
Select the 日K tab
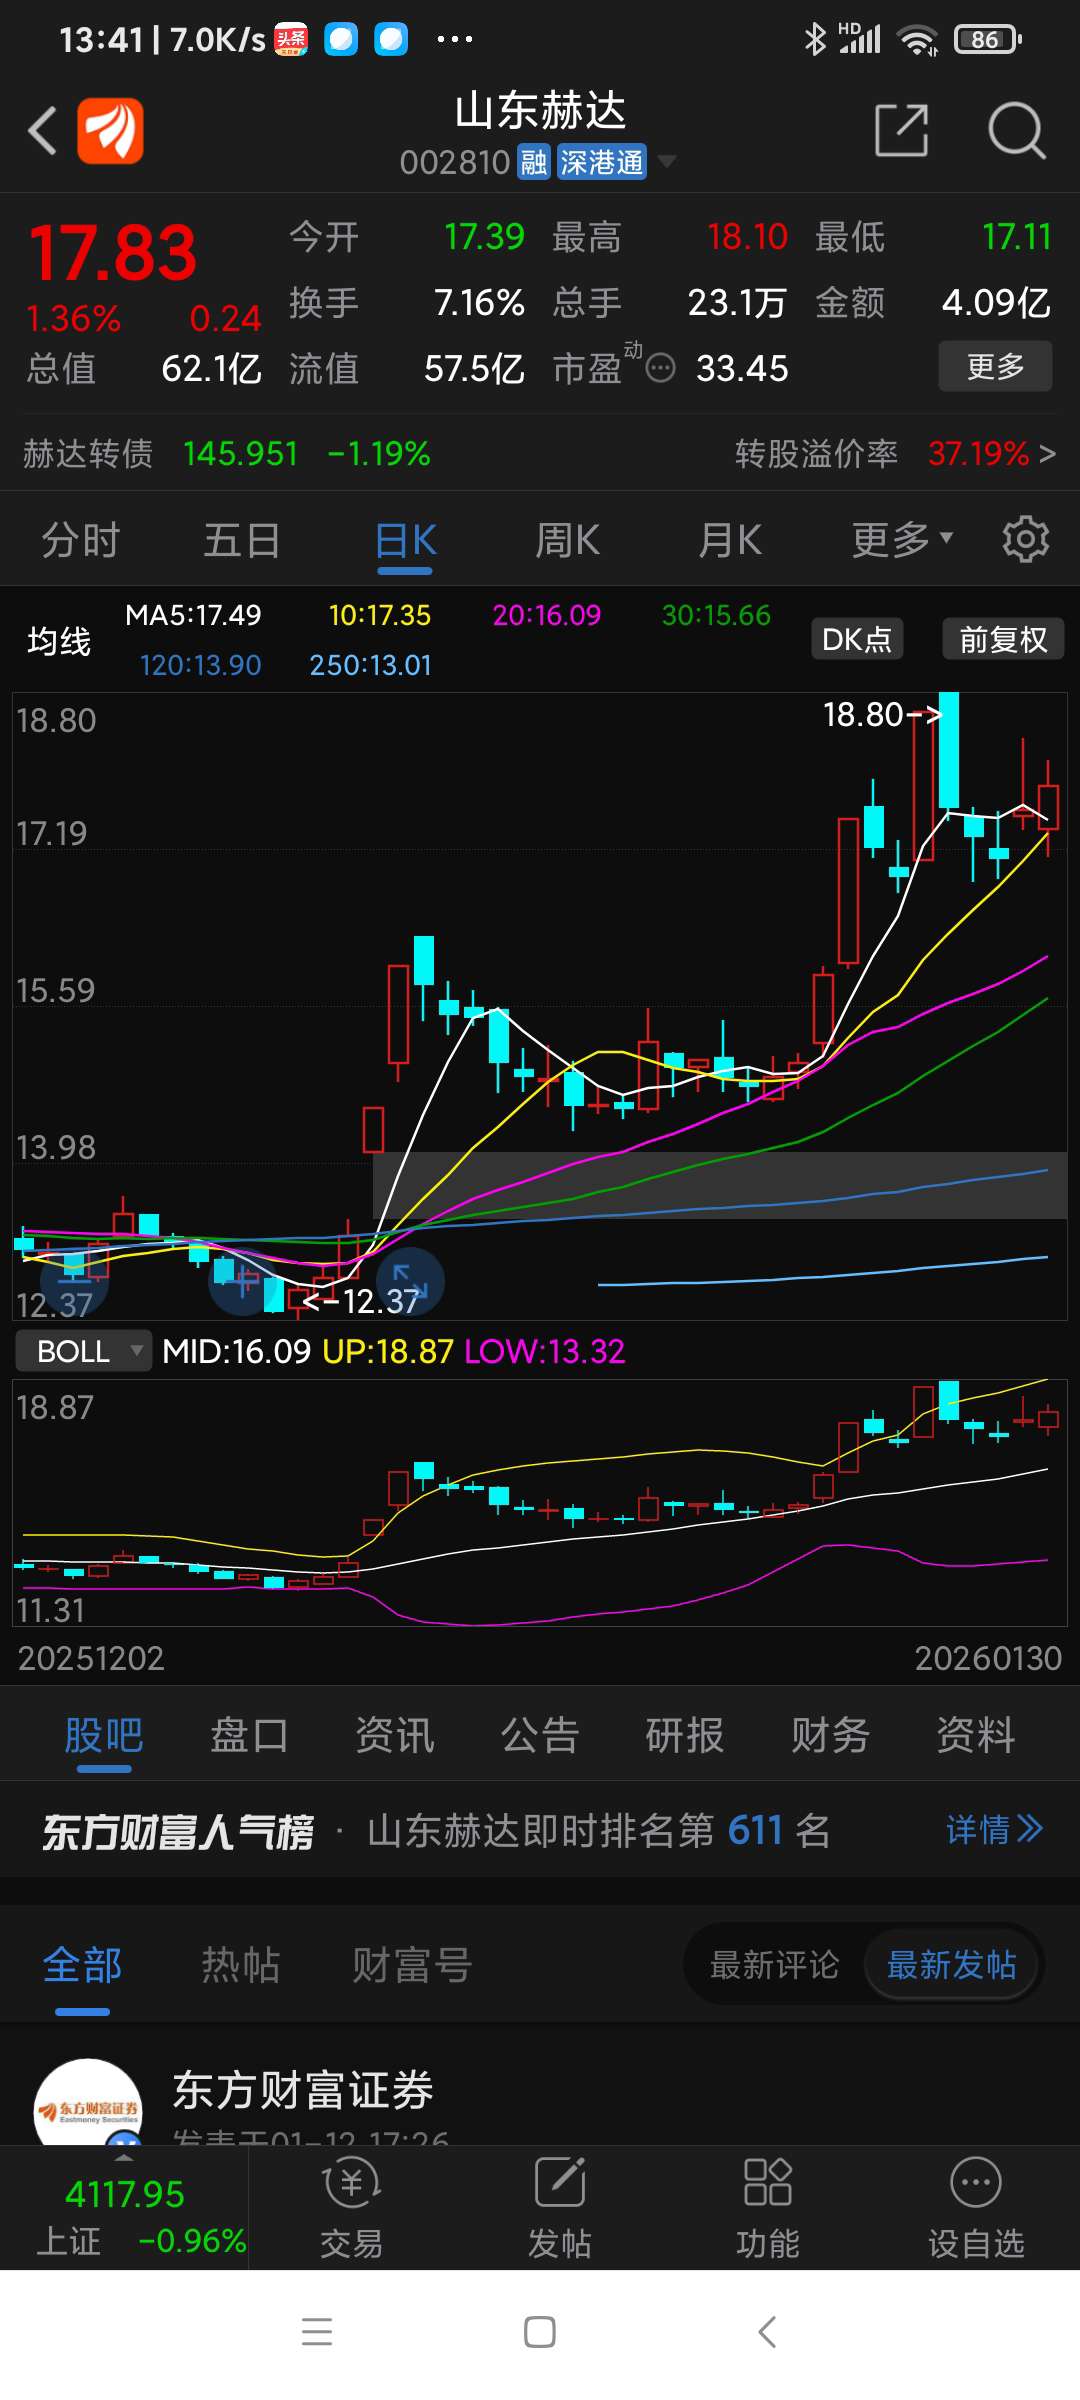pos(405,540)
